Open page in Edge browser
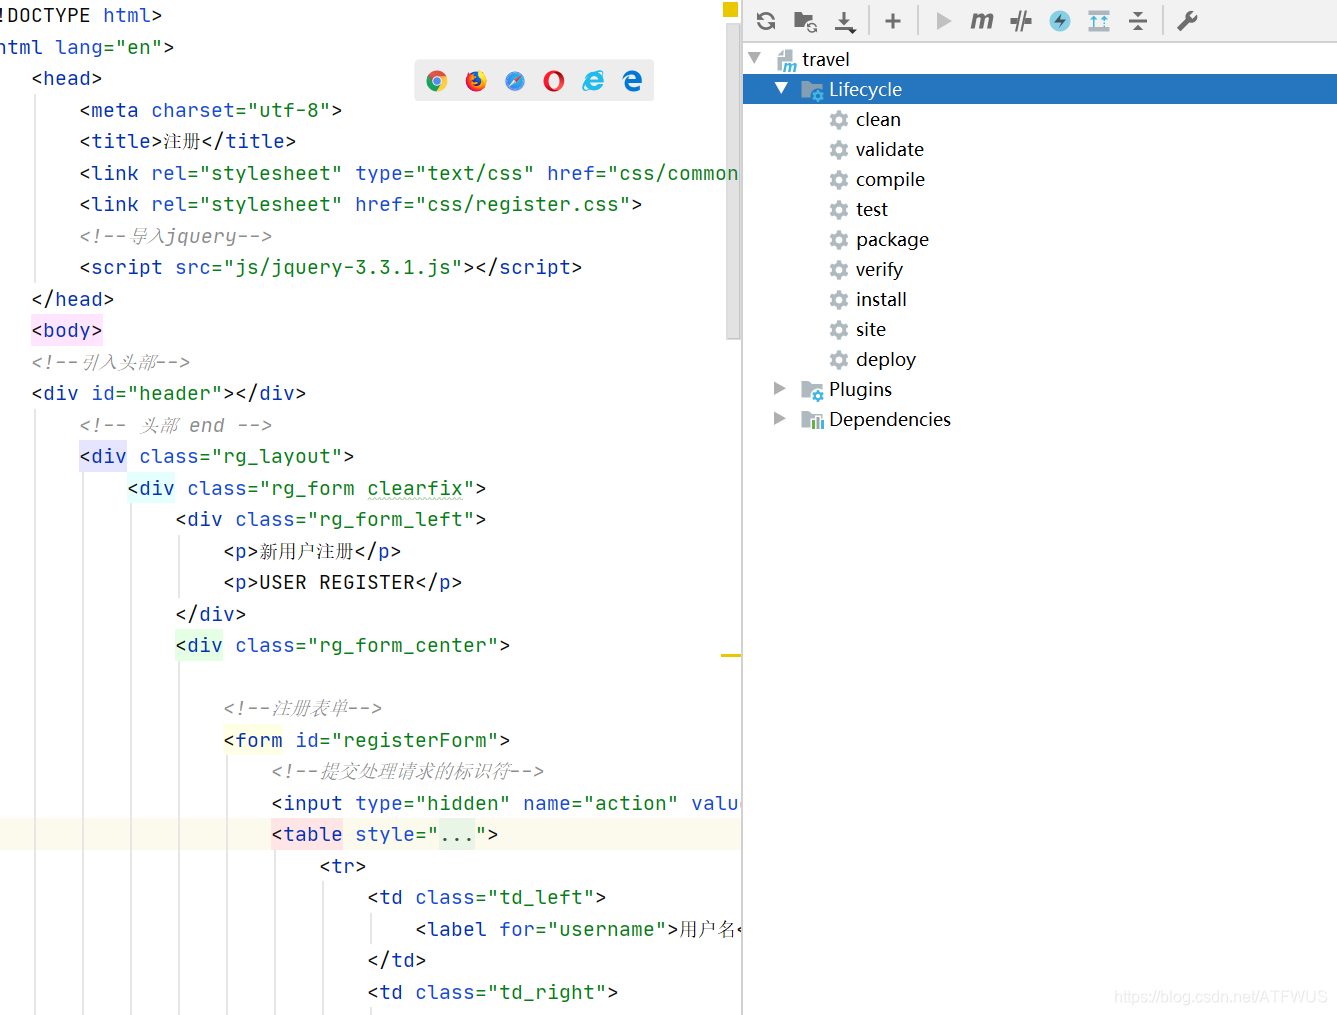This screenshot has width=1337, height=1015. click(x=632, y=81)
